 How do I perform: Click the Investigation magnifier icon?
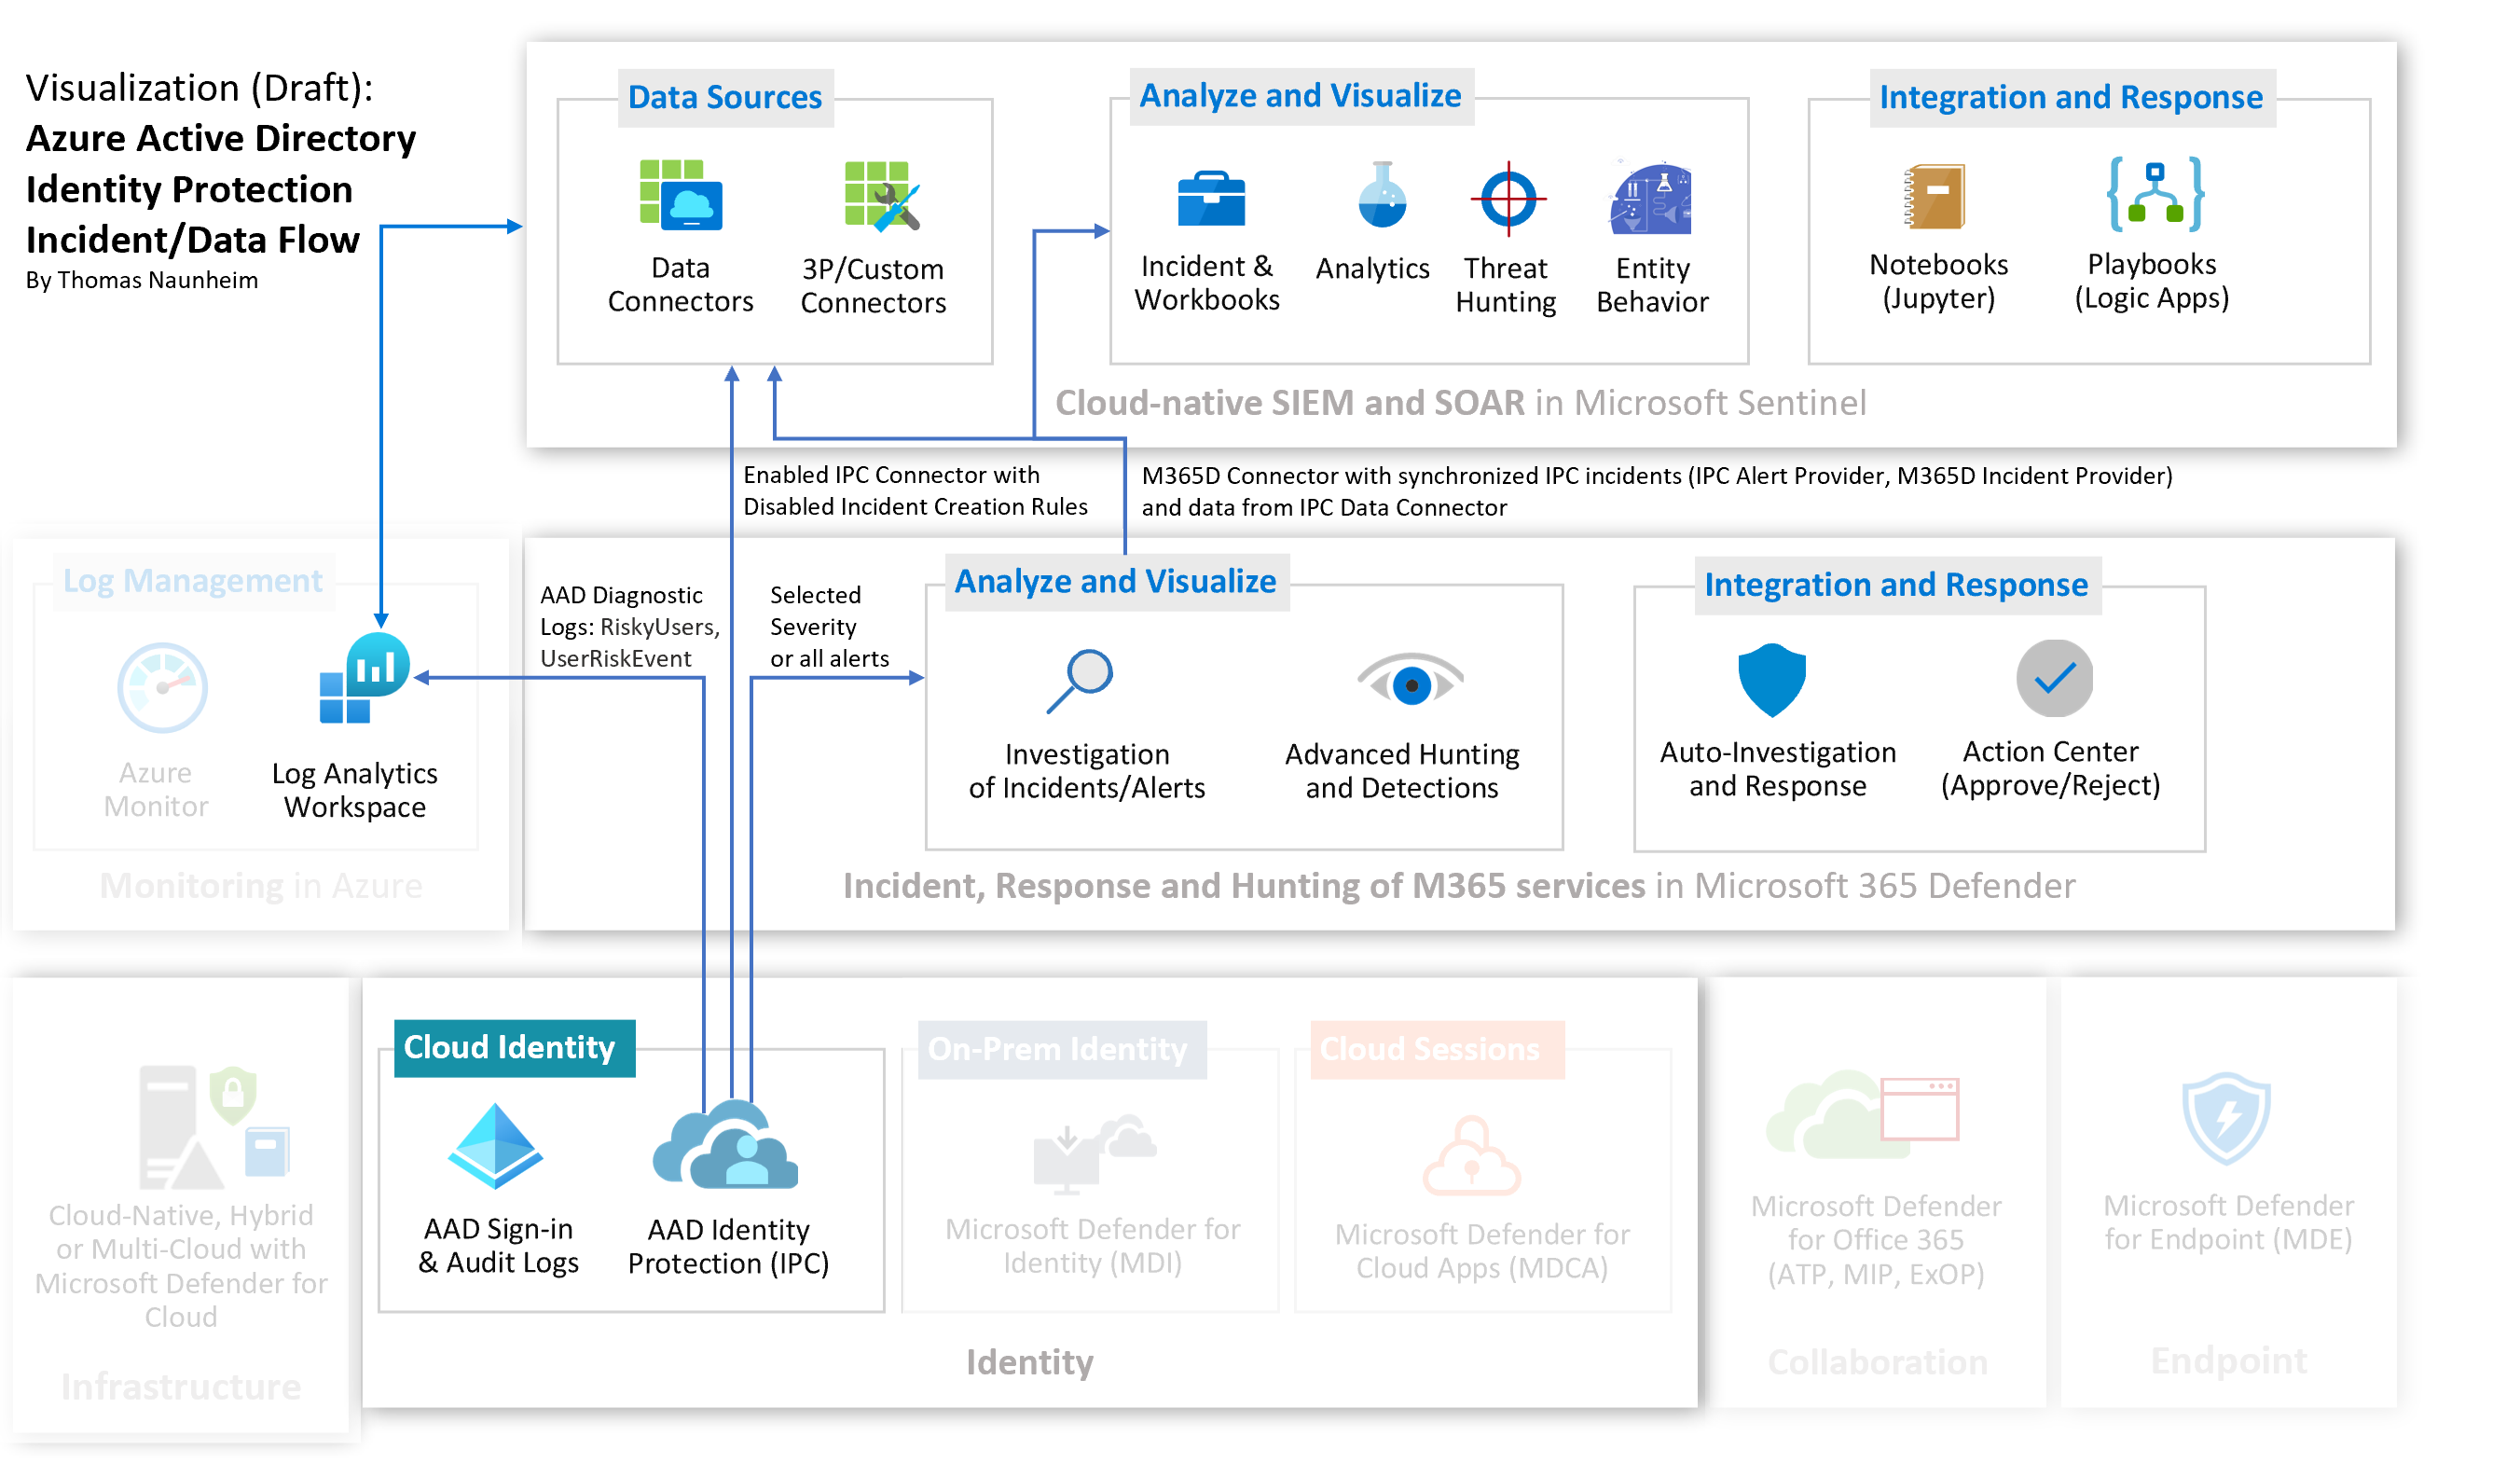pos(1081,681)
